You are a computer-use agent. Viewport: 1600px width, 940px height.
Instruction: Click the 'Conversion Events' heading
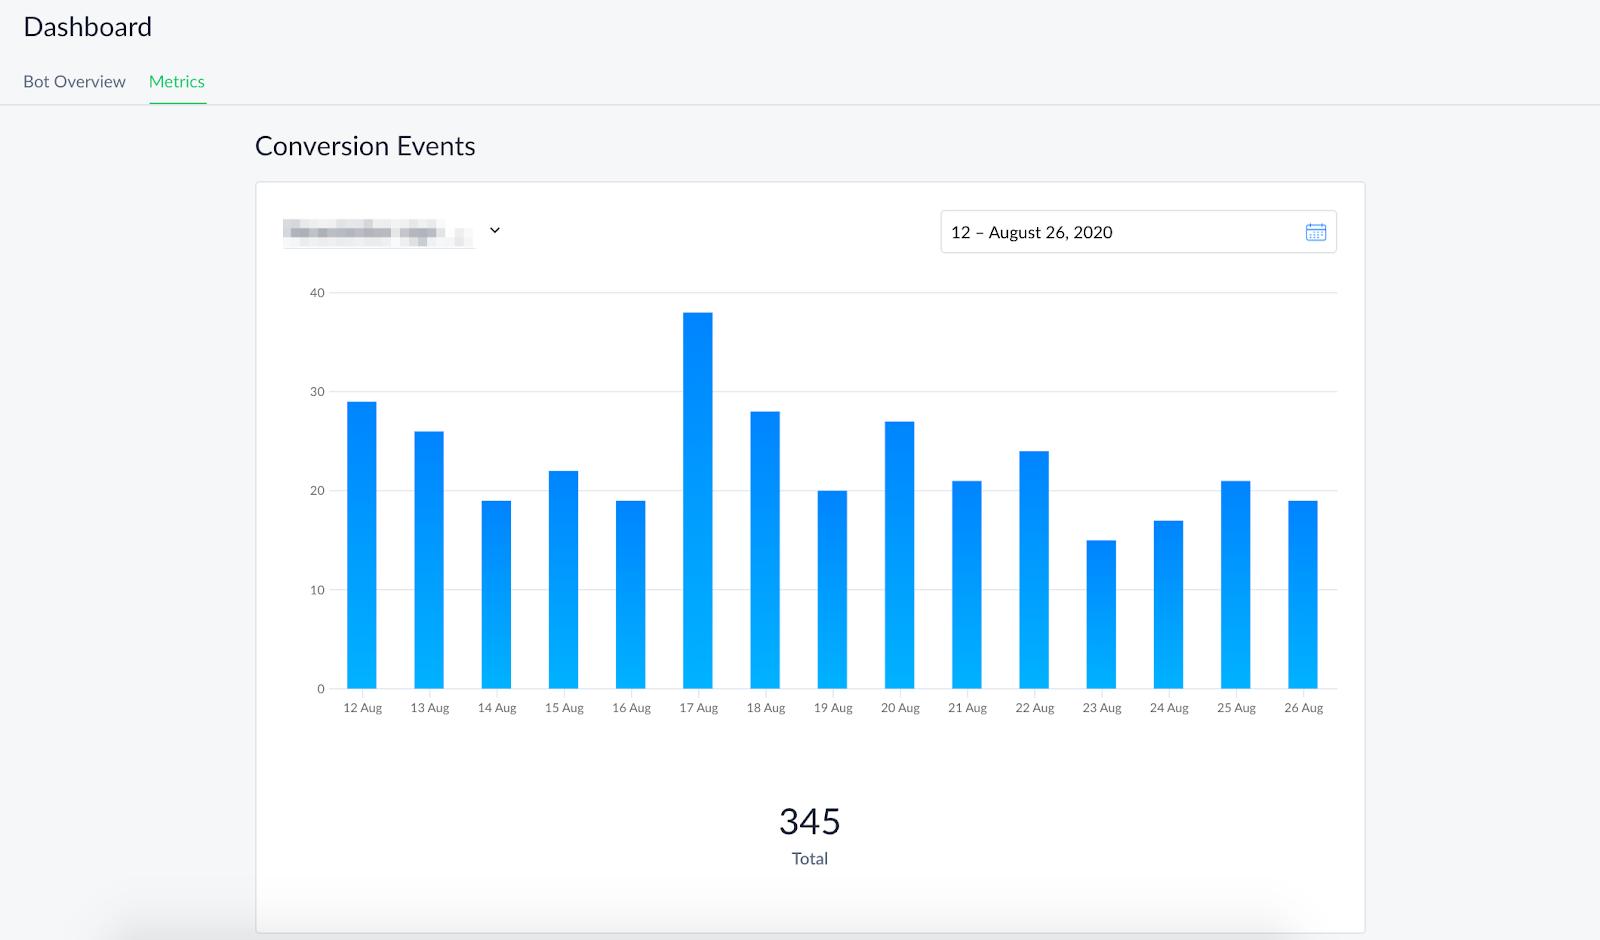365,146
